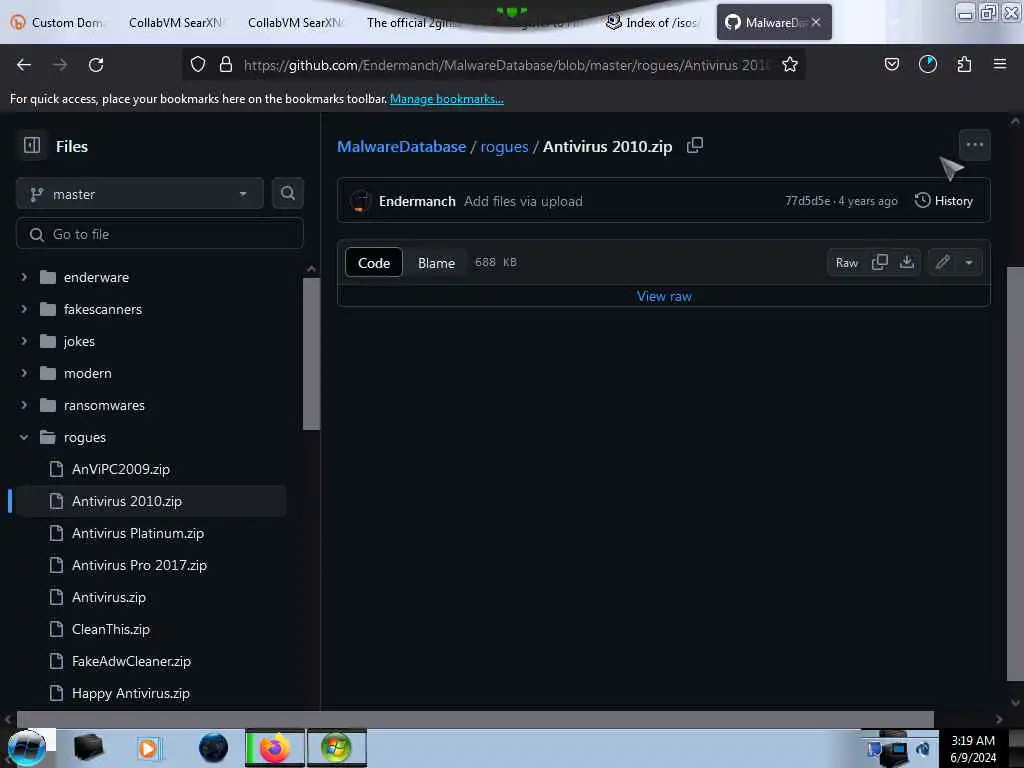Expand the ransomwares folder
This screenshot has width=1024, height=768.
(24, 405)
